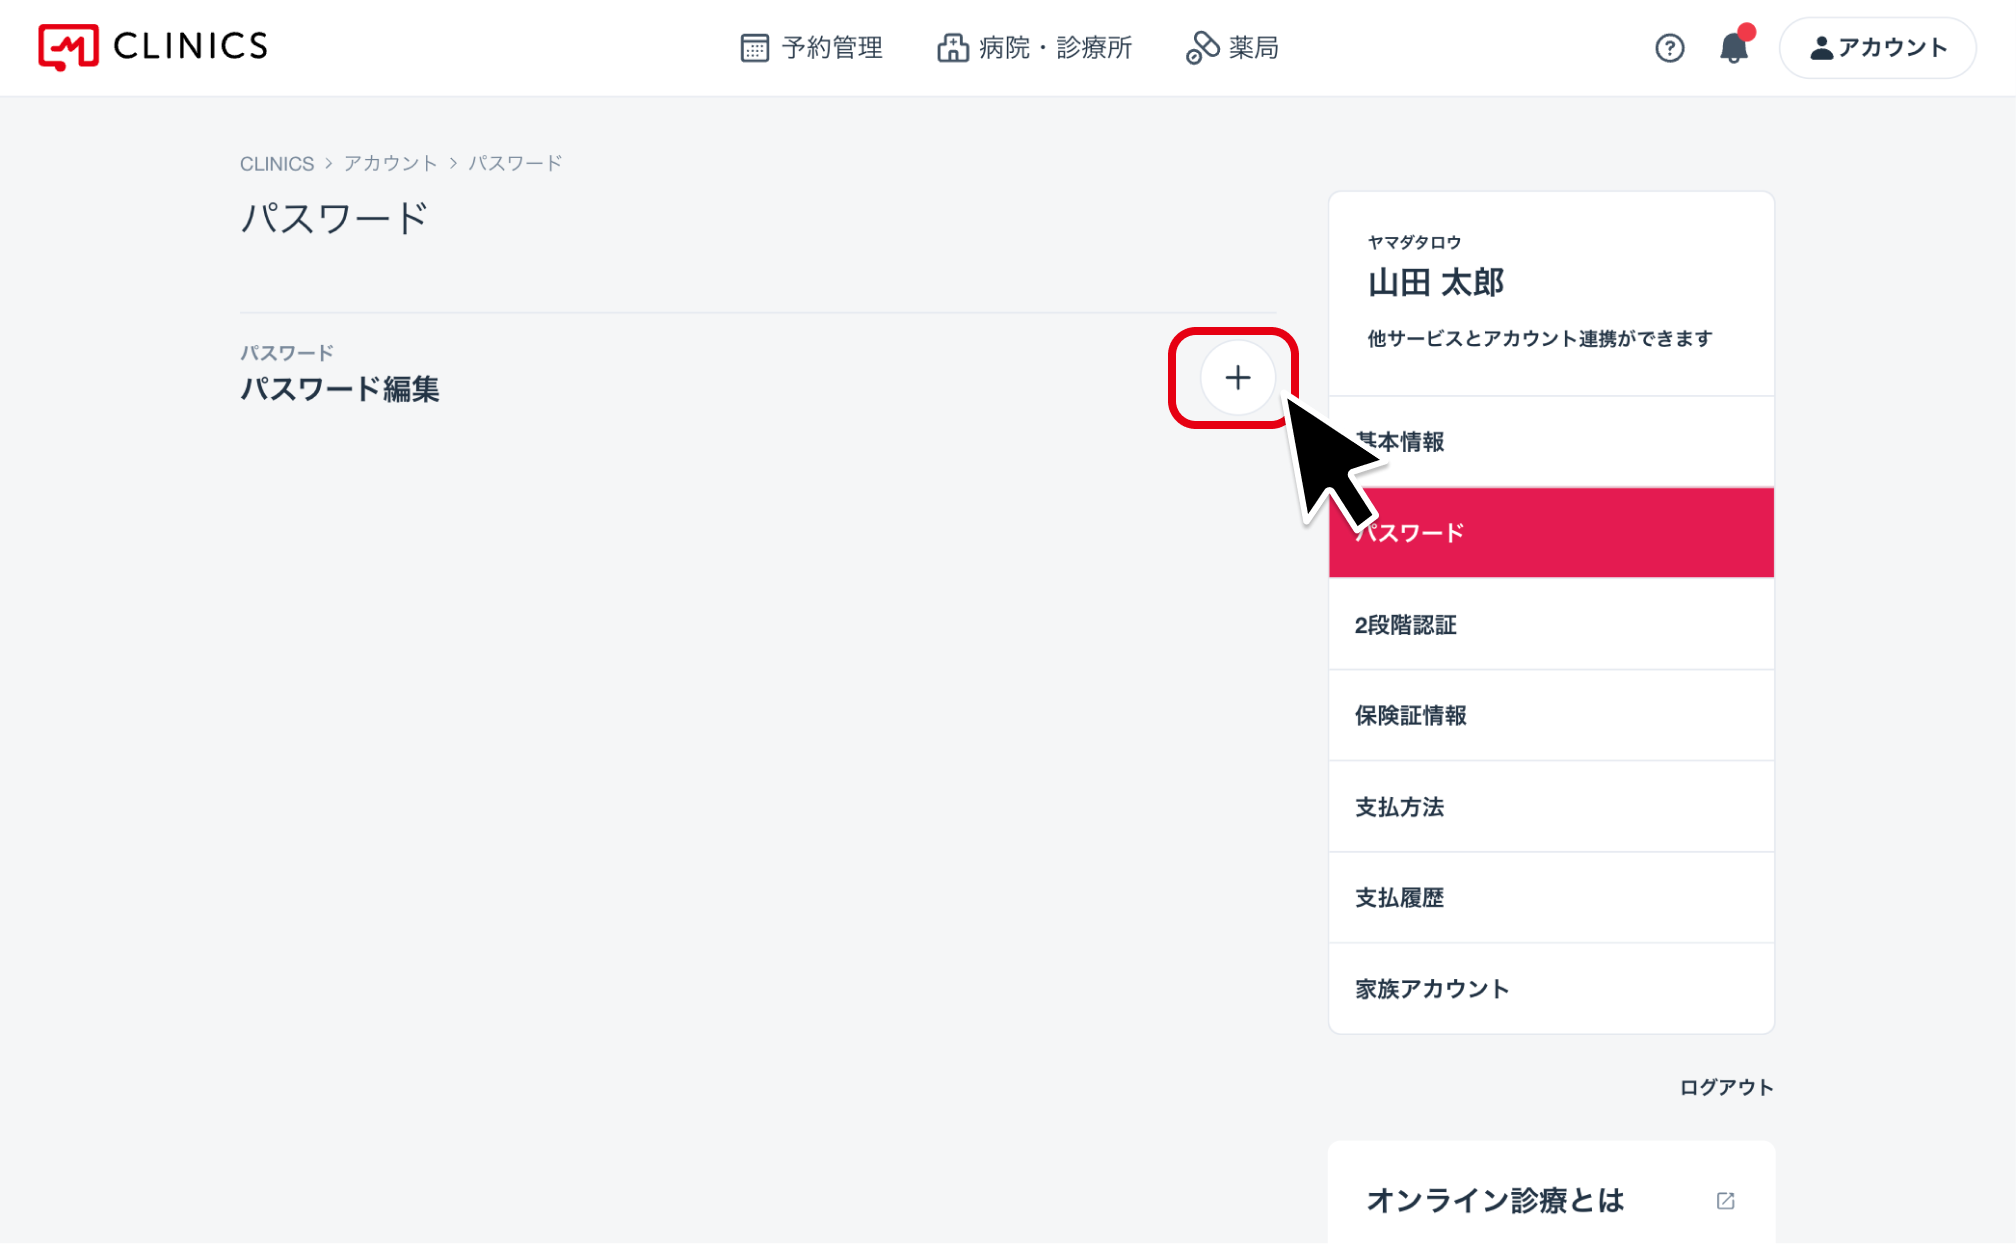Image resolution: width=2016 pixels, height=1244 pixels.
Task: Open 支払方法 in the sidebar
Action: (1551, 807)
